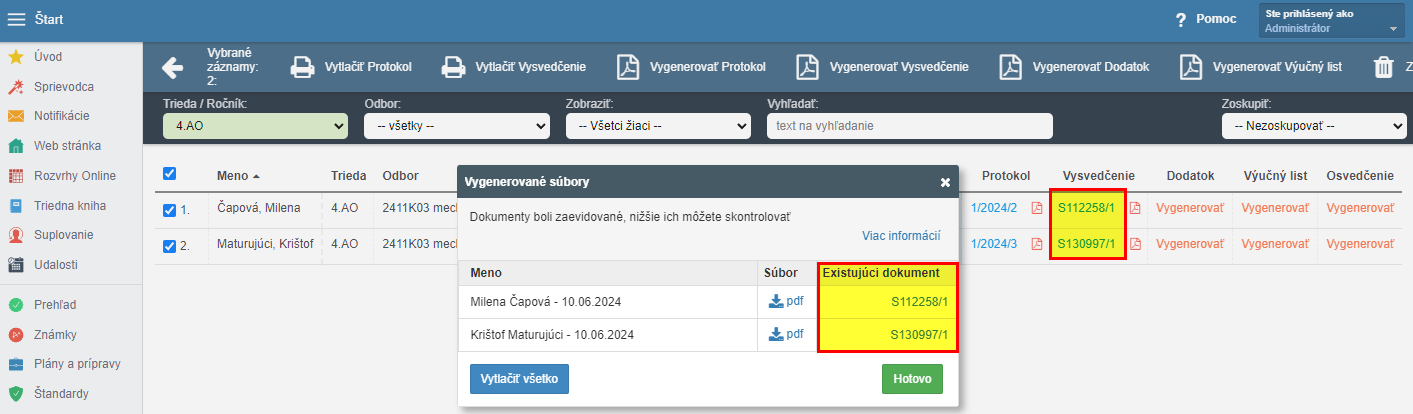Uncheck the checkbox for Čapová, Milena
Viewport: 1413px width, 414px height.
pos(169,210)
